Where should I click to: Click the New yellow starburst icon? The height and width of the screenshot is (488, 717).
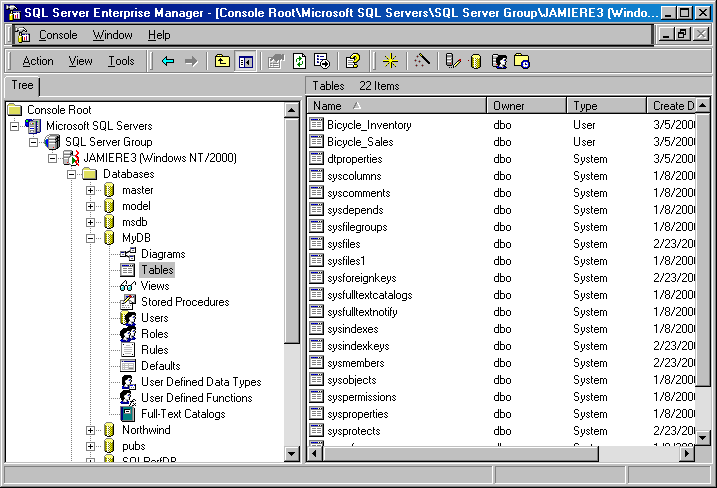[x=390, y=61]
